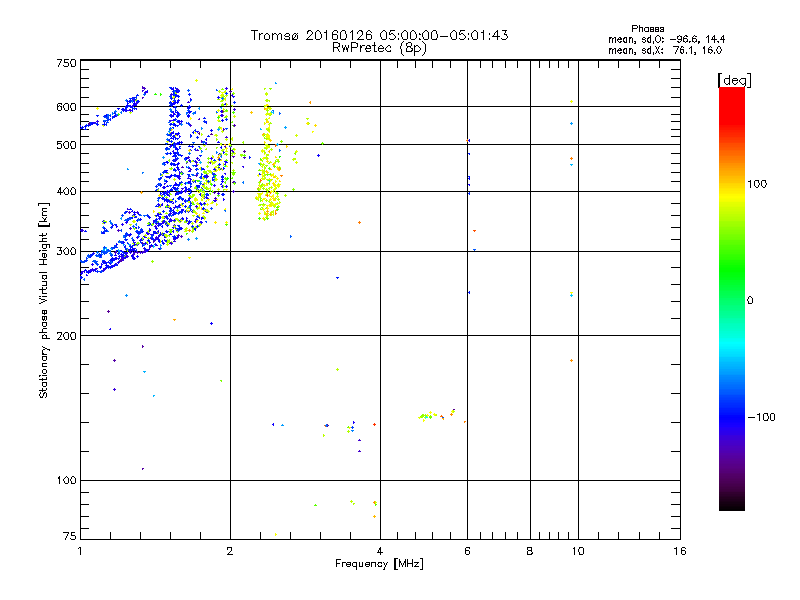Click the plot title 'Tromsø 20160126 05:00:00-05:01:43'
This screenshot has height=600, width=800.
[x=379, y=35]
